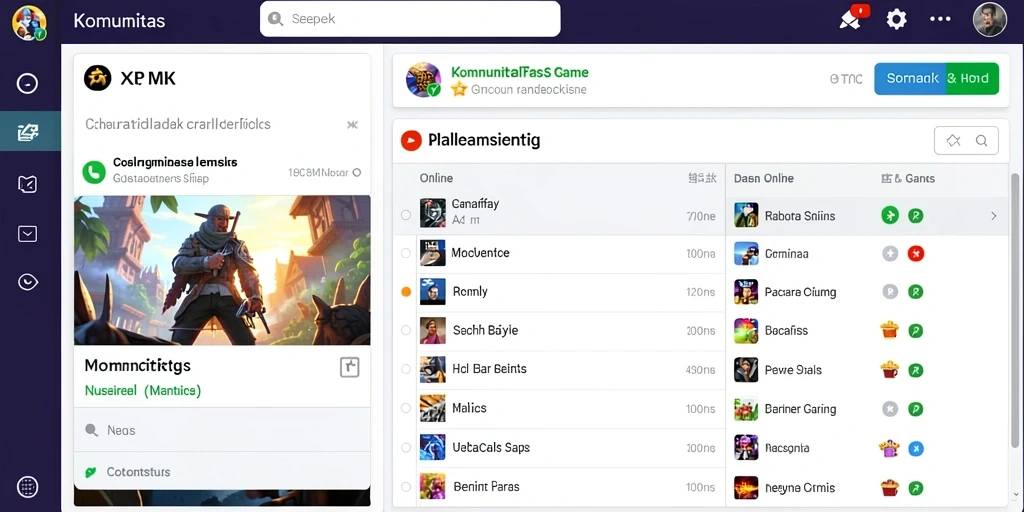Click the vertical scrollbar on the right
The image size is (1024, 512).
click(x=1015, y=311)
